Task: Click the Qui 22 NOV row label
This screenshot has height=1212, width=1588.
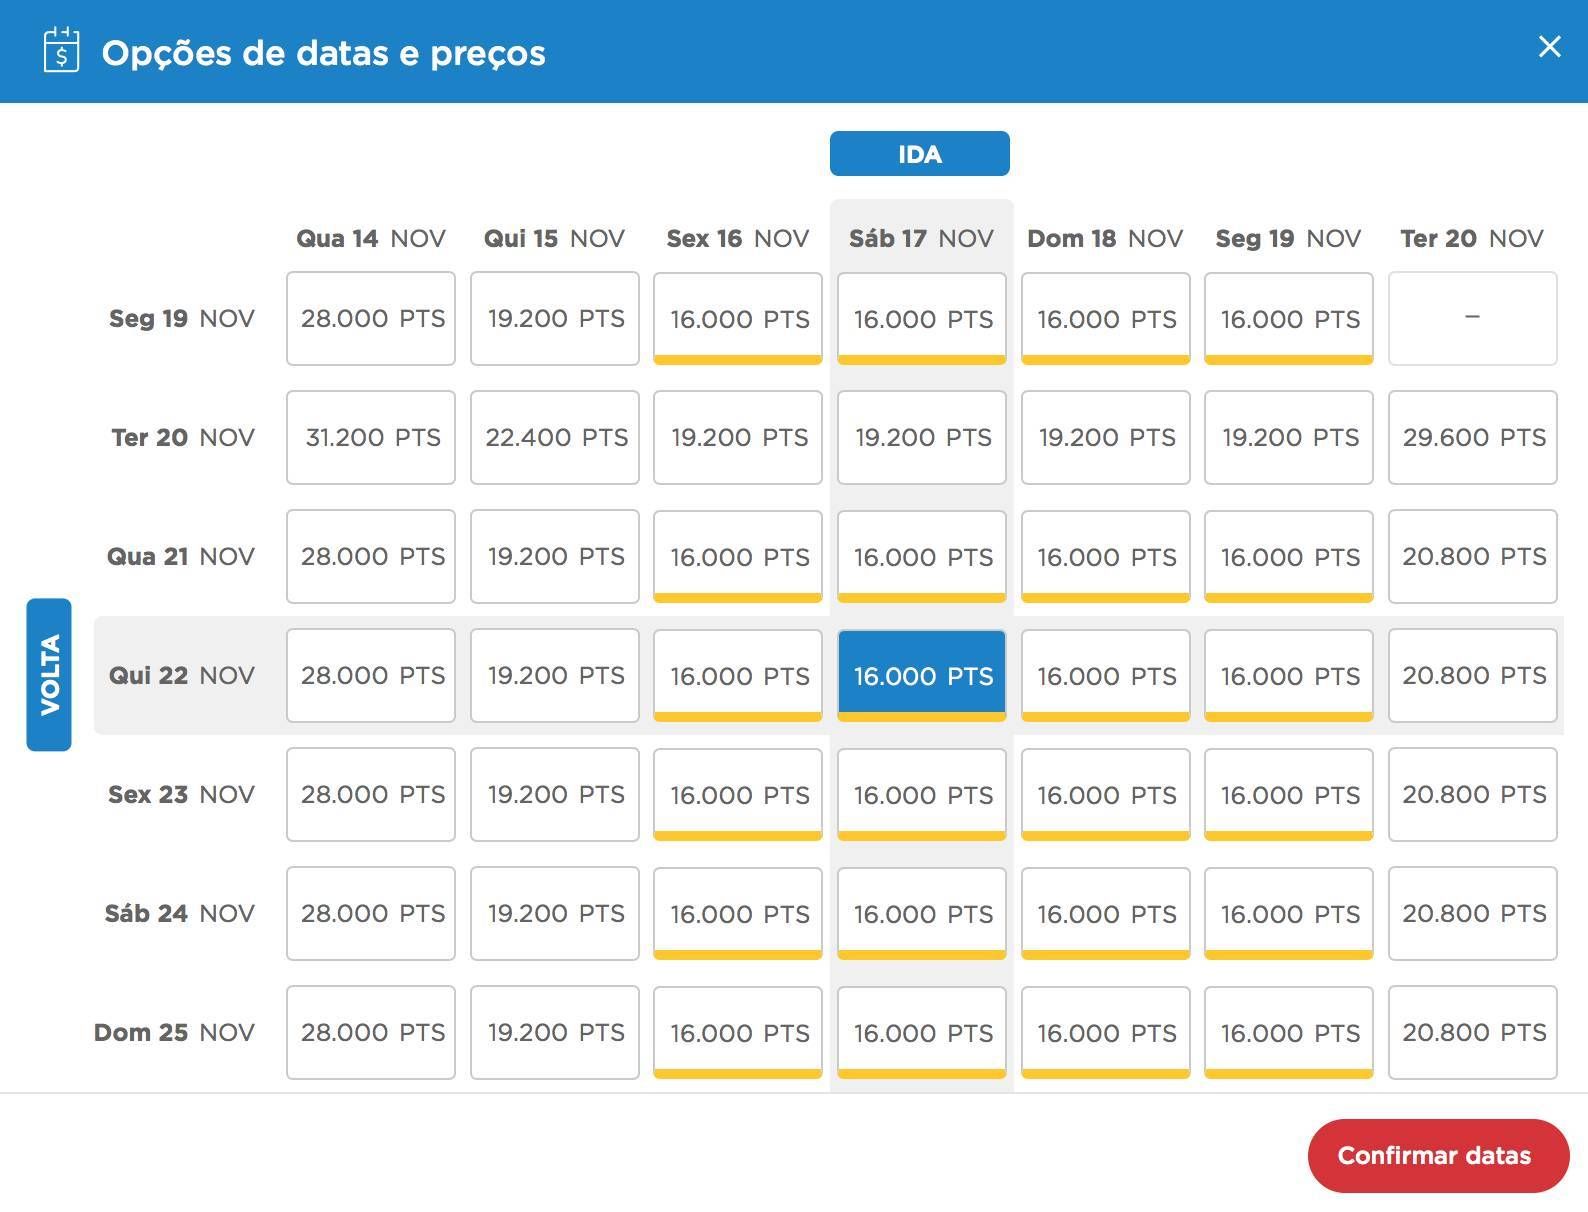Action: (182, 675)
